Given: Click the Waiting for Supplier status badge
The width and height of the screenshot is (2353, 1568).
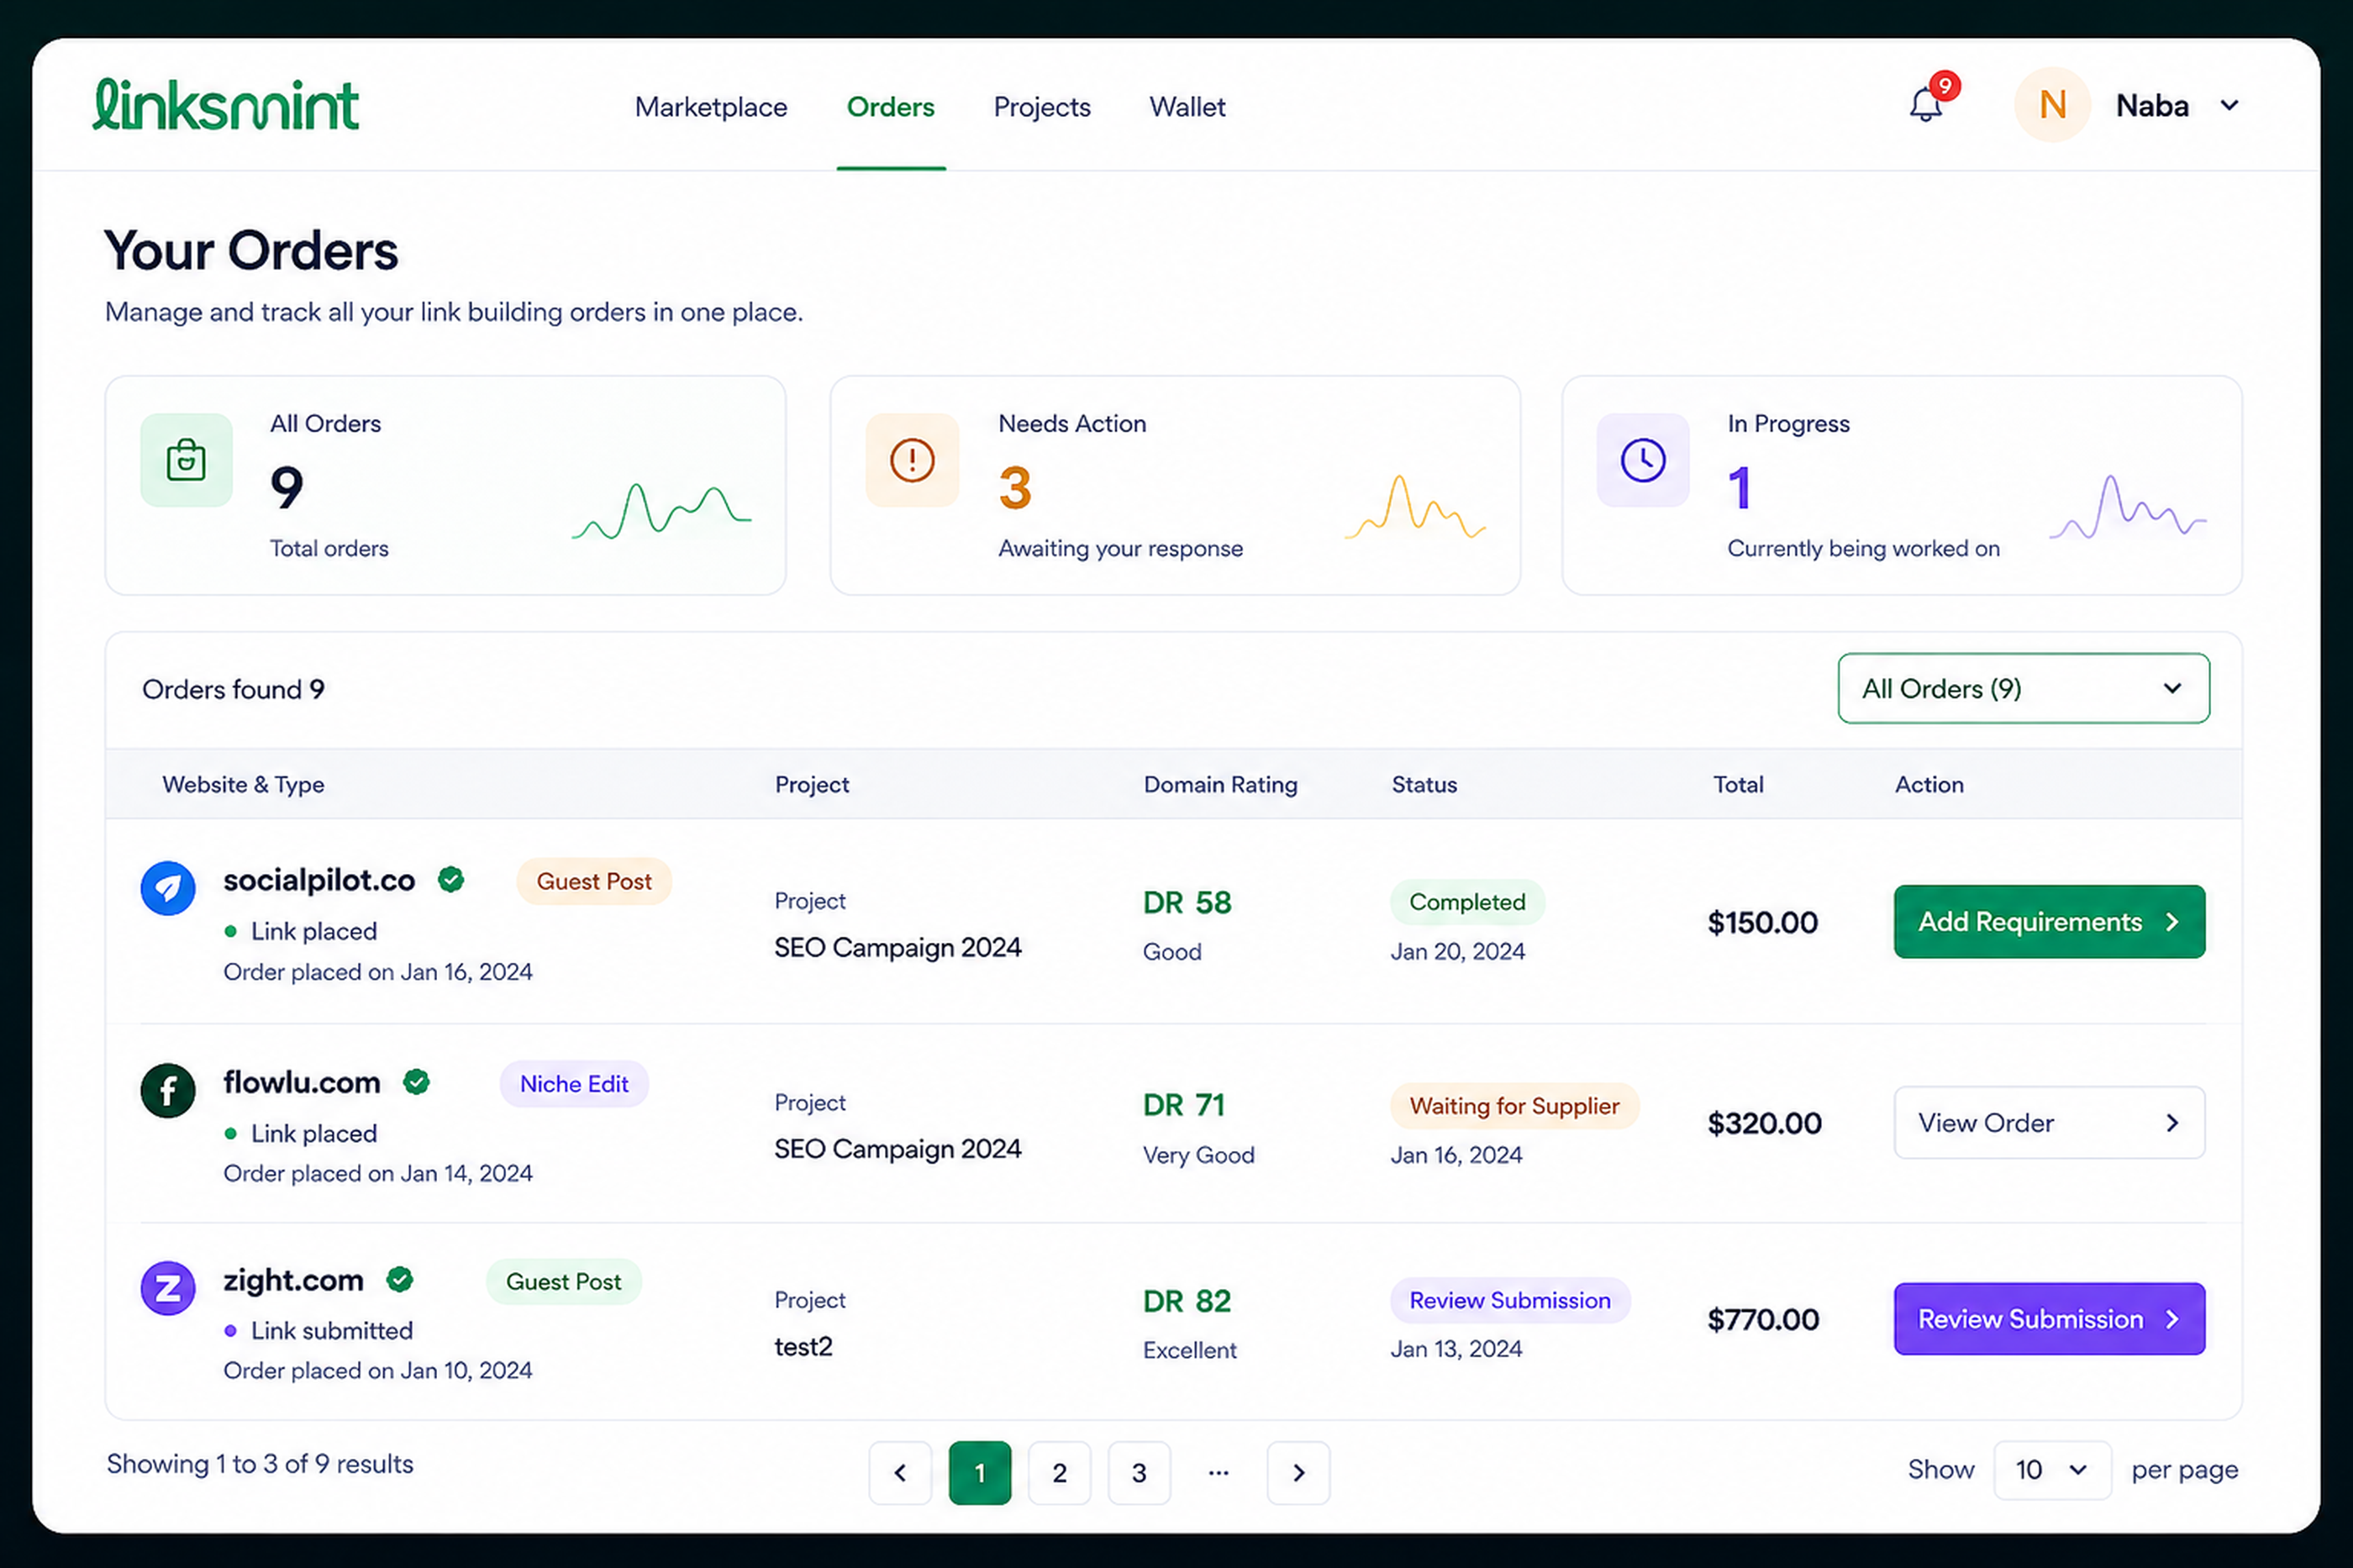Looking at the screenshot, I should tap(1514, 1106).
